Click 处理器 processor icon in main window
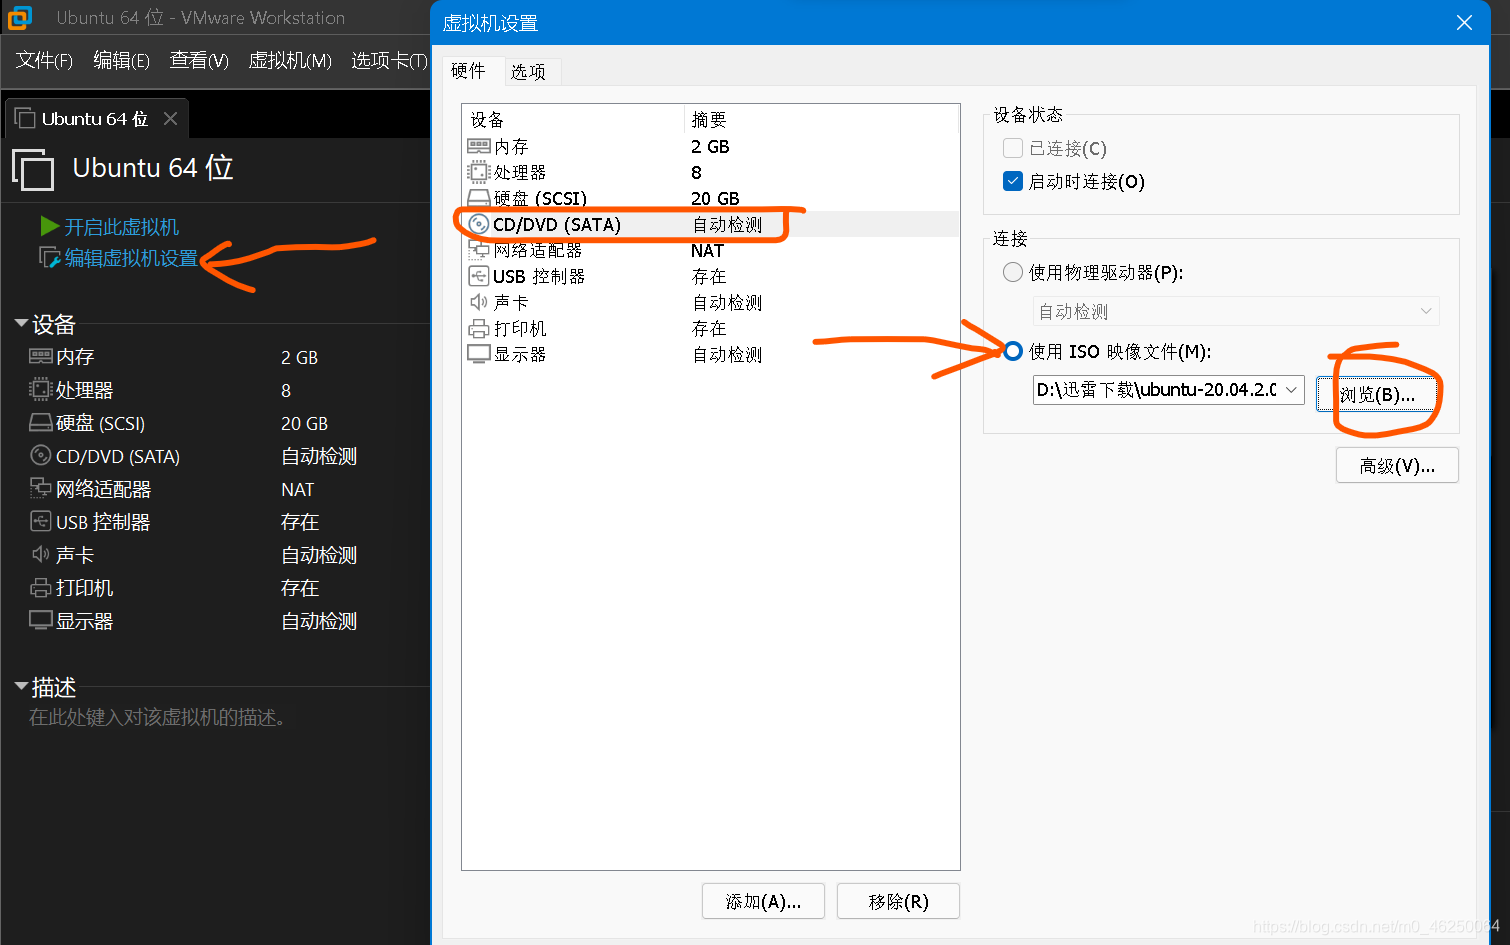The width and height of the screenshot is (1510, 945). (x=41, y=389)
